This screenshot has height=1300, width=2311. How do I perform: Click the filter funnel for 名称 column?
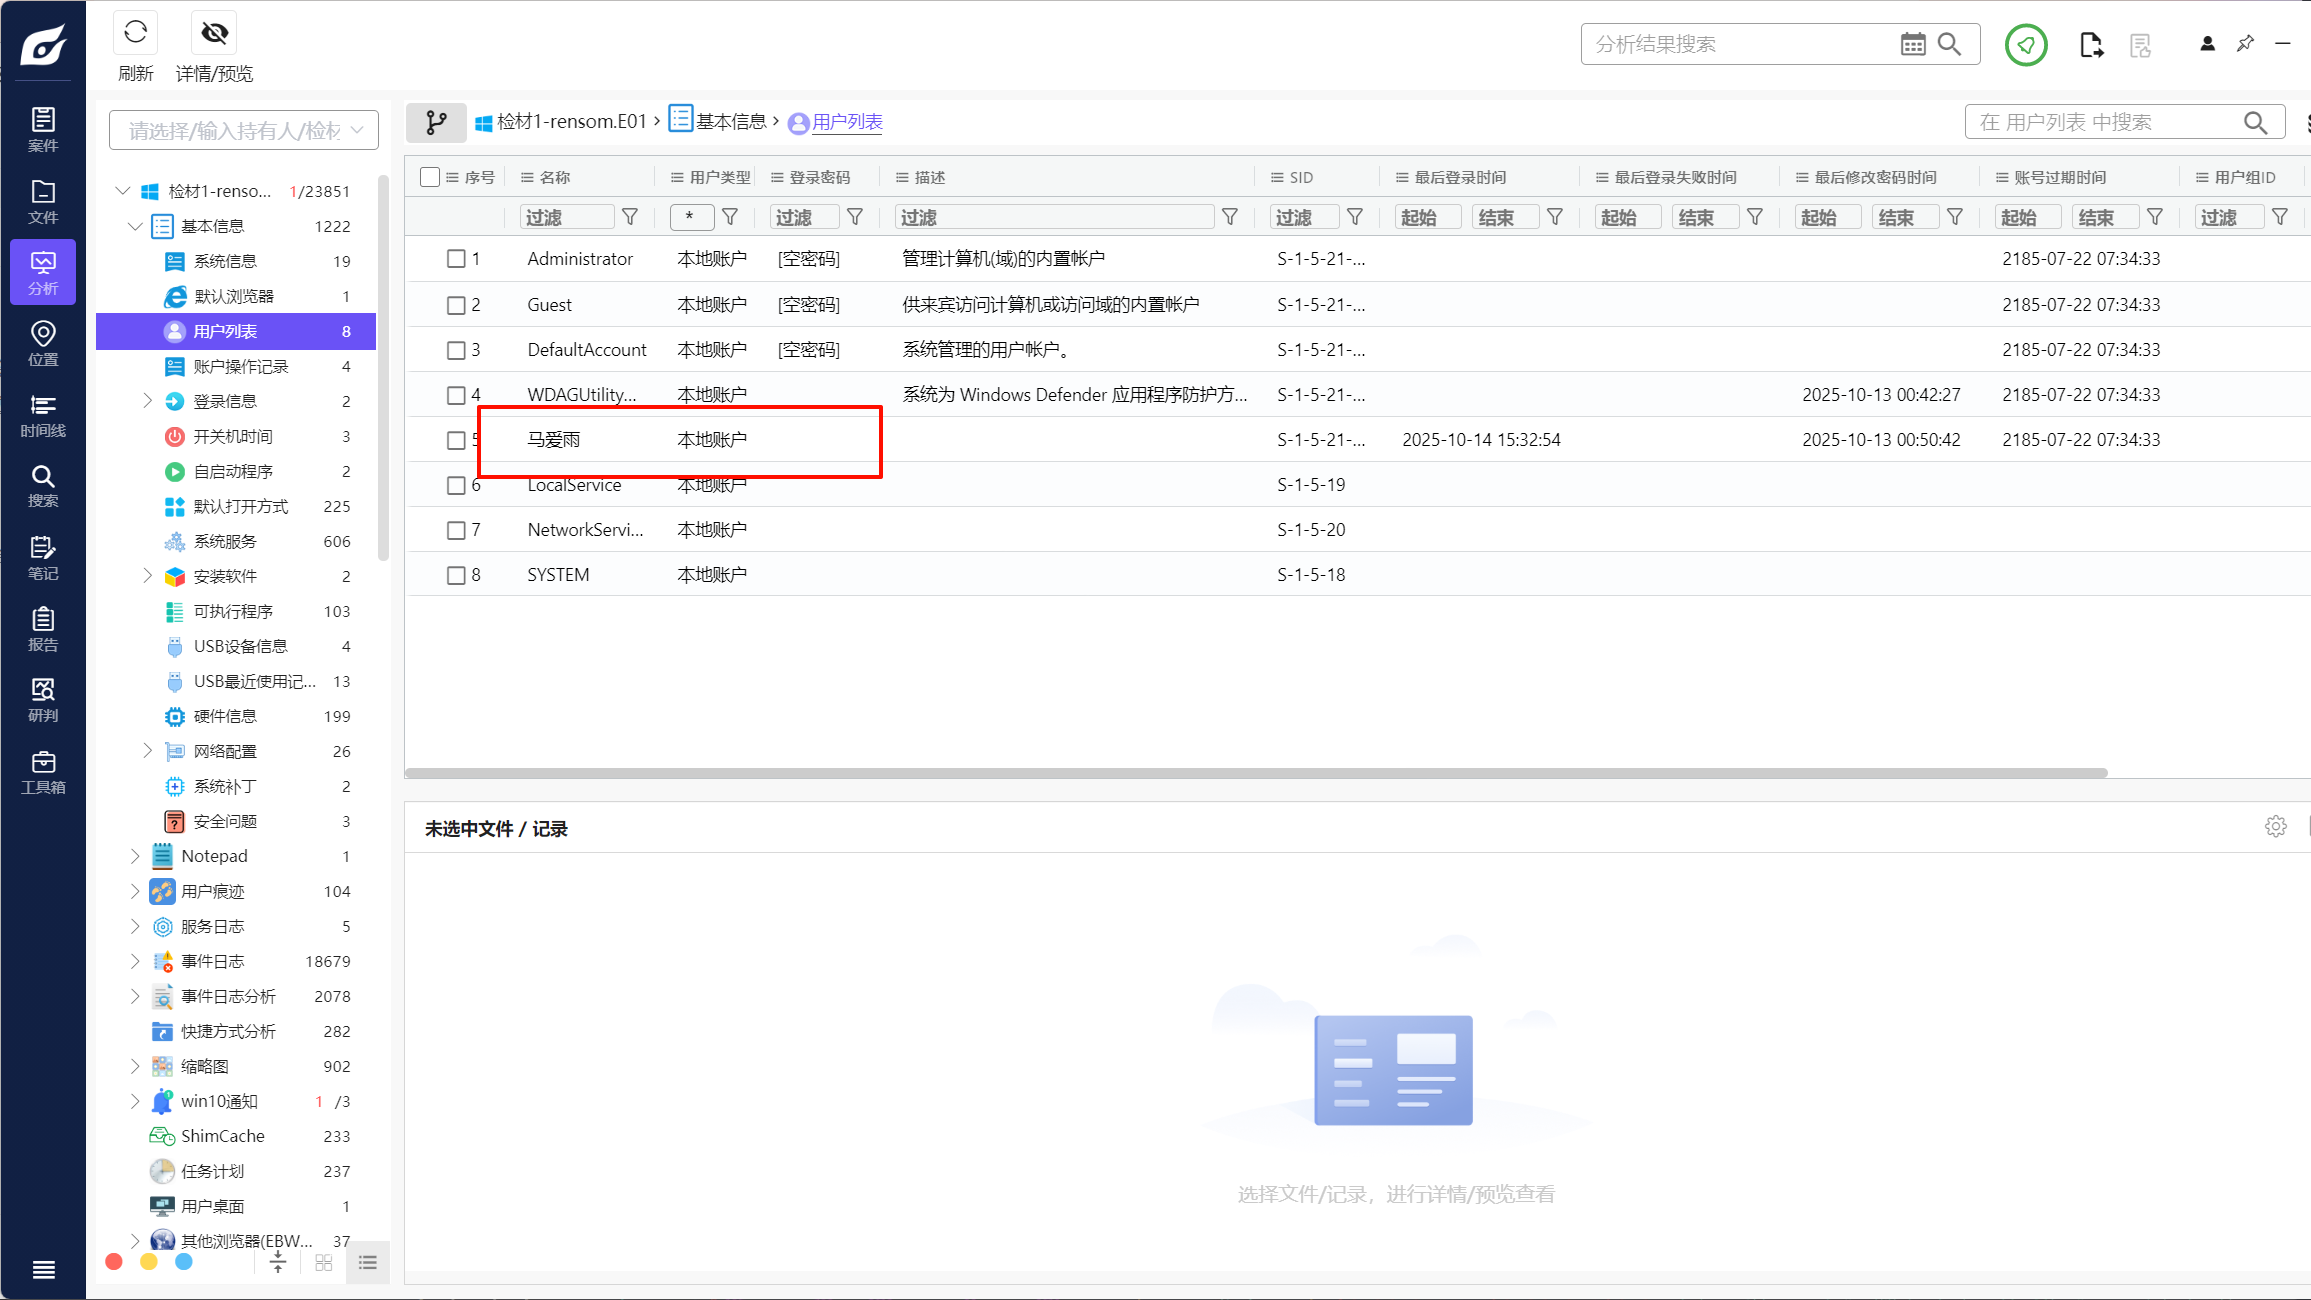(630, 217)
